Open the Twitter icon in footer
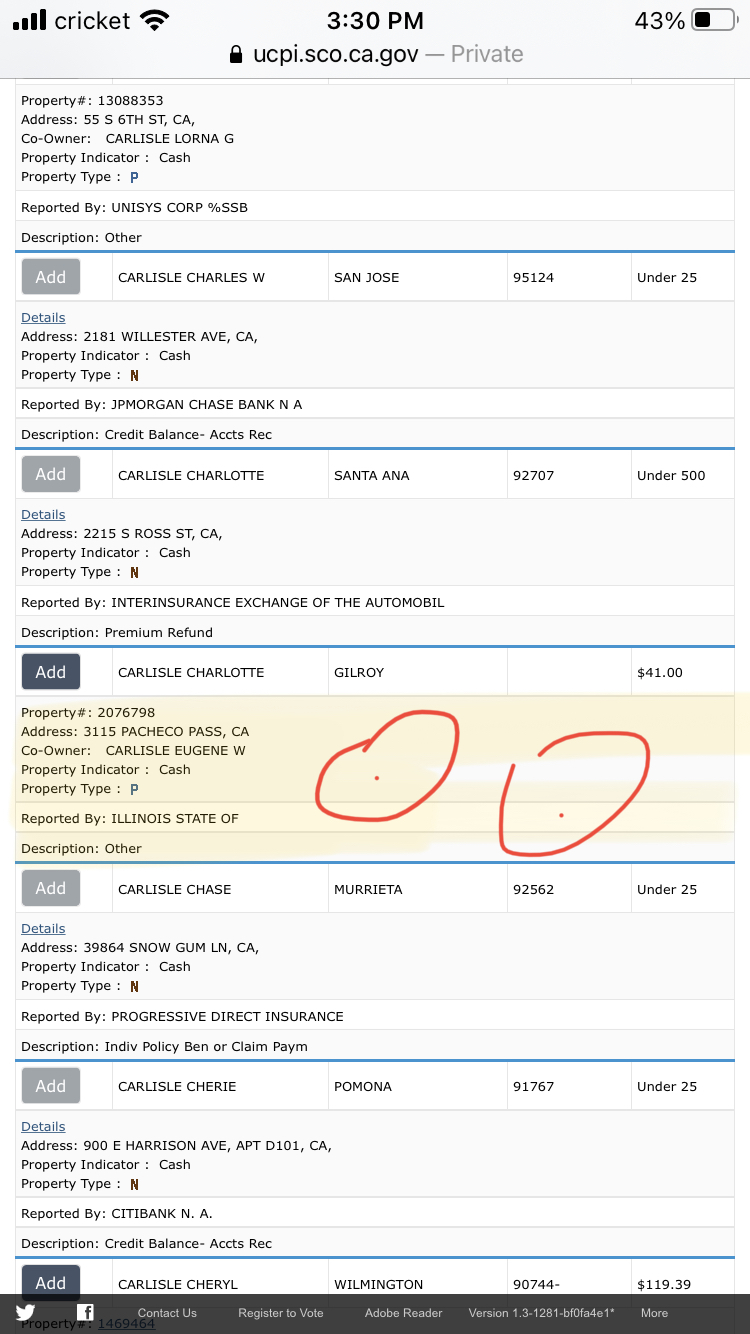Viewport: 750px width, 1334px height. [x=25, y=1313]
